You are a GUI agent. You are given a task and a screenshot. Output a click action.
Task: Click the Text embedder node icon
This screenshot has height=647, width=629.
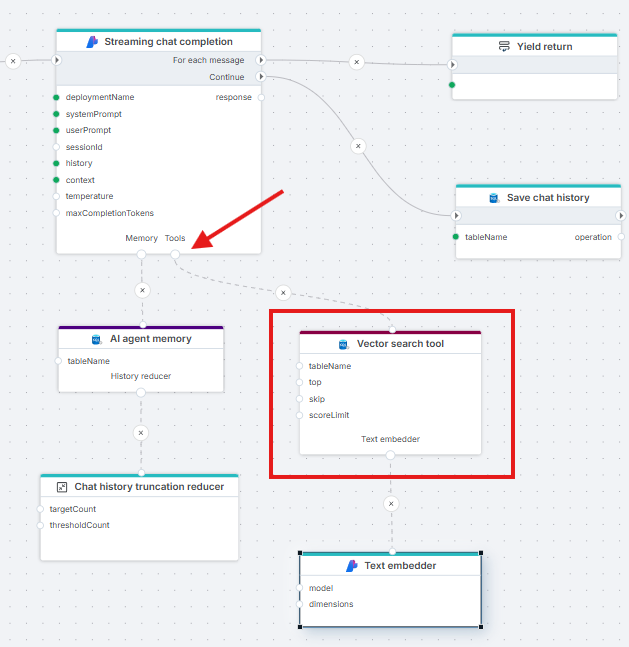(x=352, y=566)
